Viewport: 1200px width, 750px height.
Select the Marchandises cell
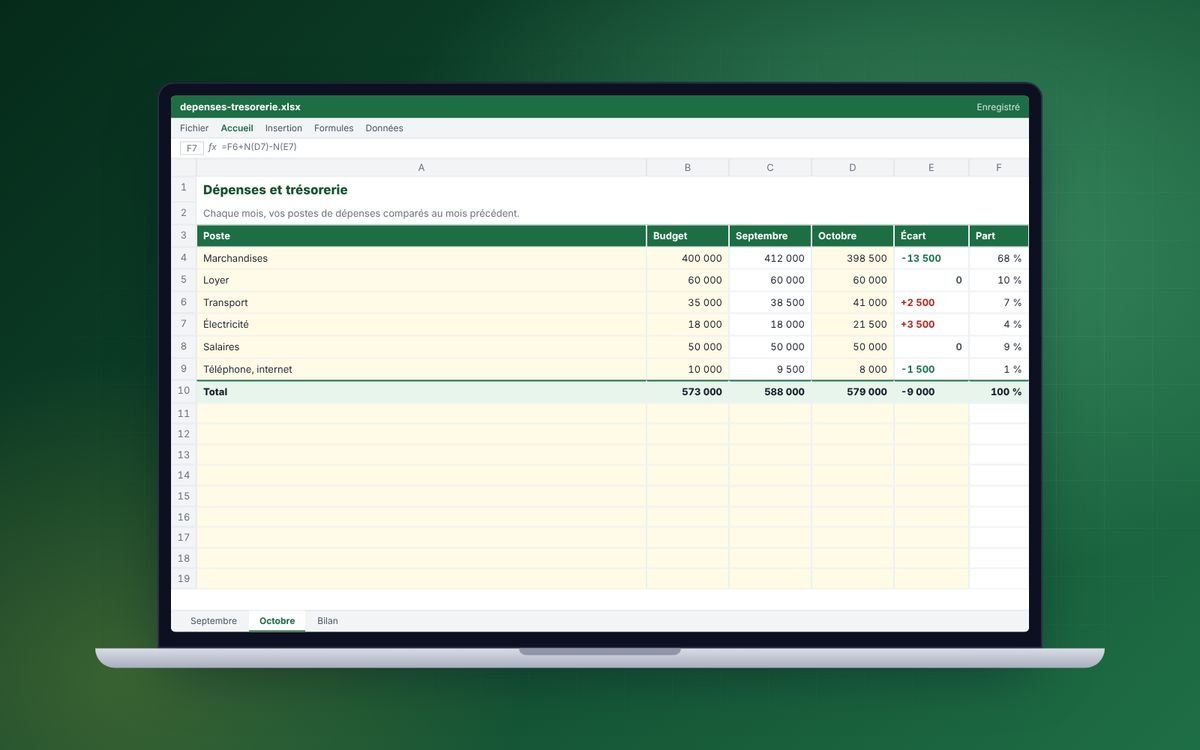(421, 258)
